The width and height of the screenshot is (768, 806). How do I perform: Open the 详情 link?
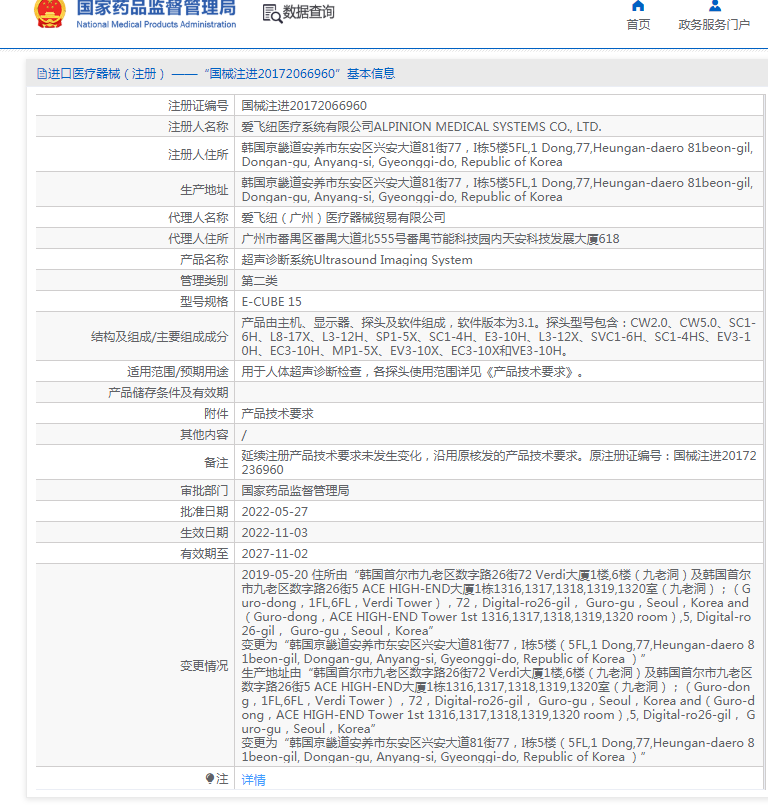pos(253,779)
